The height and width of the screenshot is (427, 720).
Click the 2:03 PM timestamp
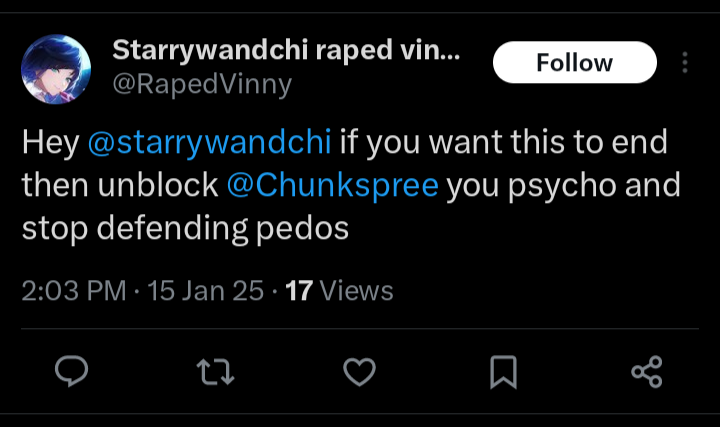pyautogui.click(x=73, y=291)
